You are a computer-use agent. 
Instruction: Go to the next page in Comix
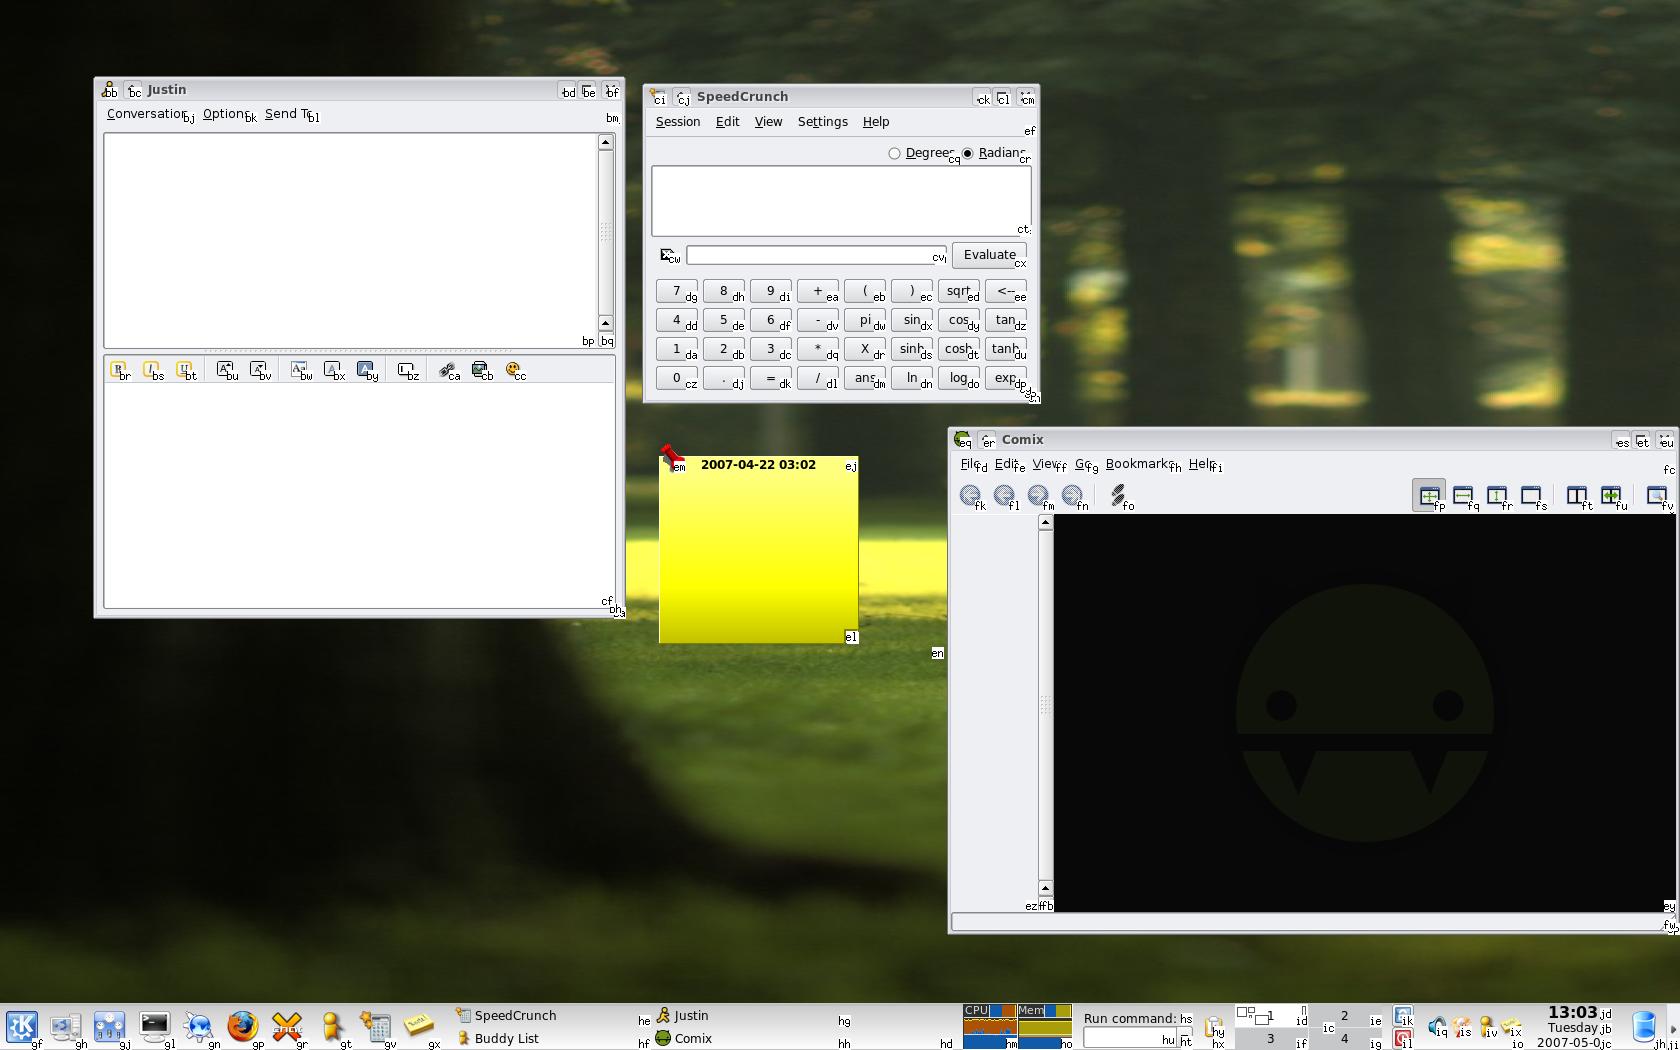pyautogui.click(x=1038, y=495)
